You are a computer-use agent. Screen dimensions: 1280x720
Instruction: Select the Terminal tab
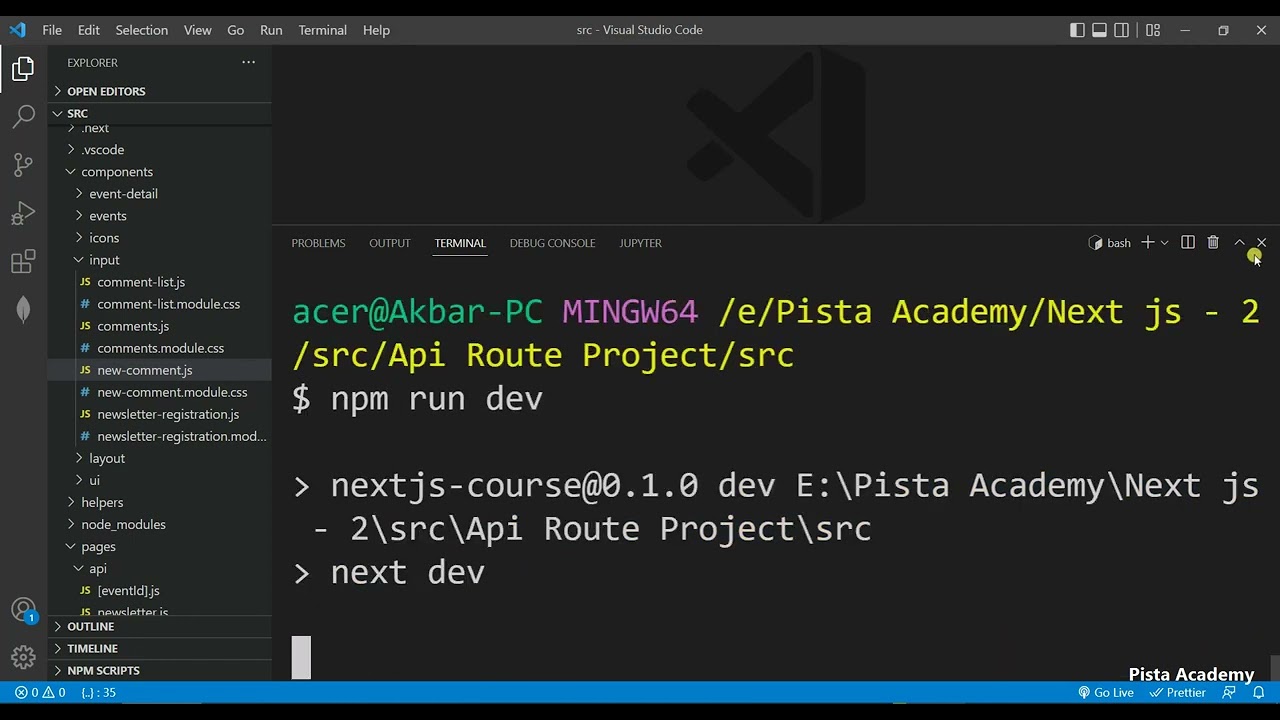click(460, 243)
